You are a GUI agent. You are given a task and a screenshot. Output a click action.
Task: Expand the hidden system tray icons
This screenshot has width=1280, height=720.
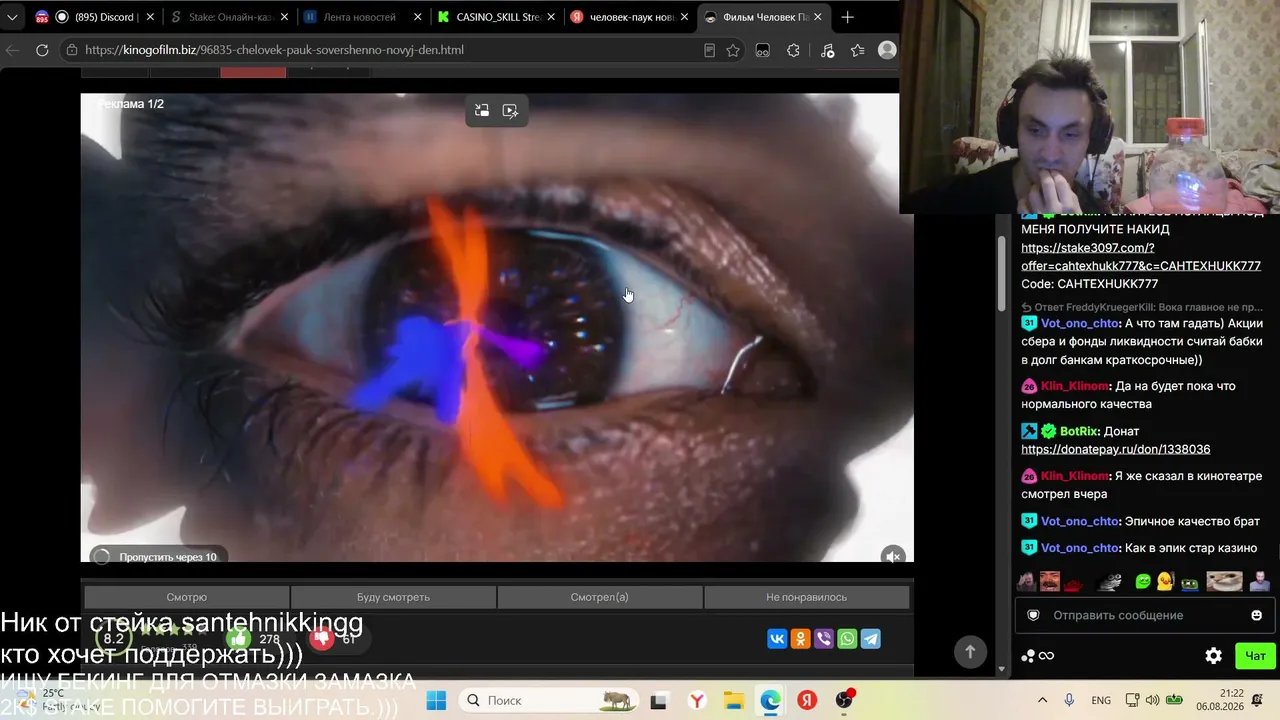point(1042,701)
